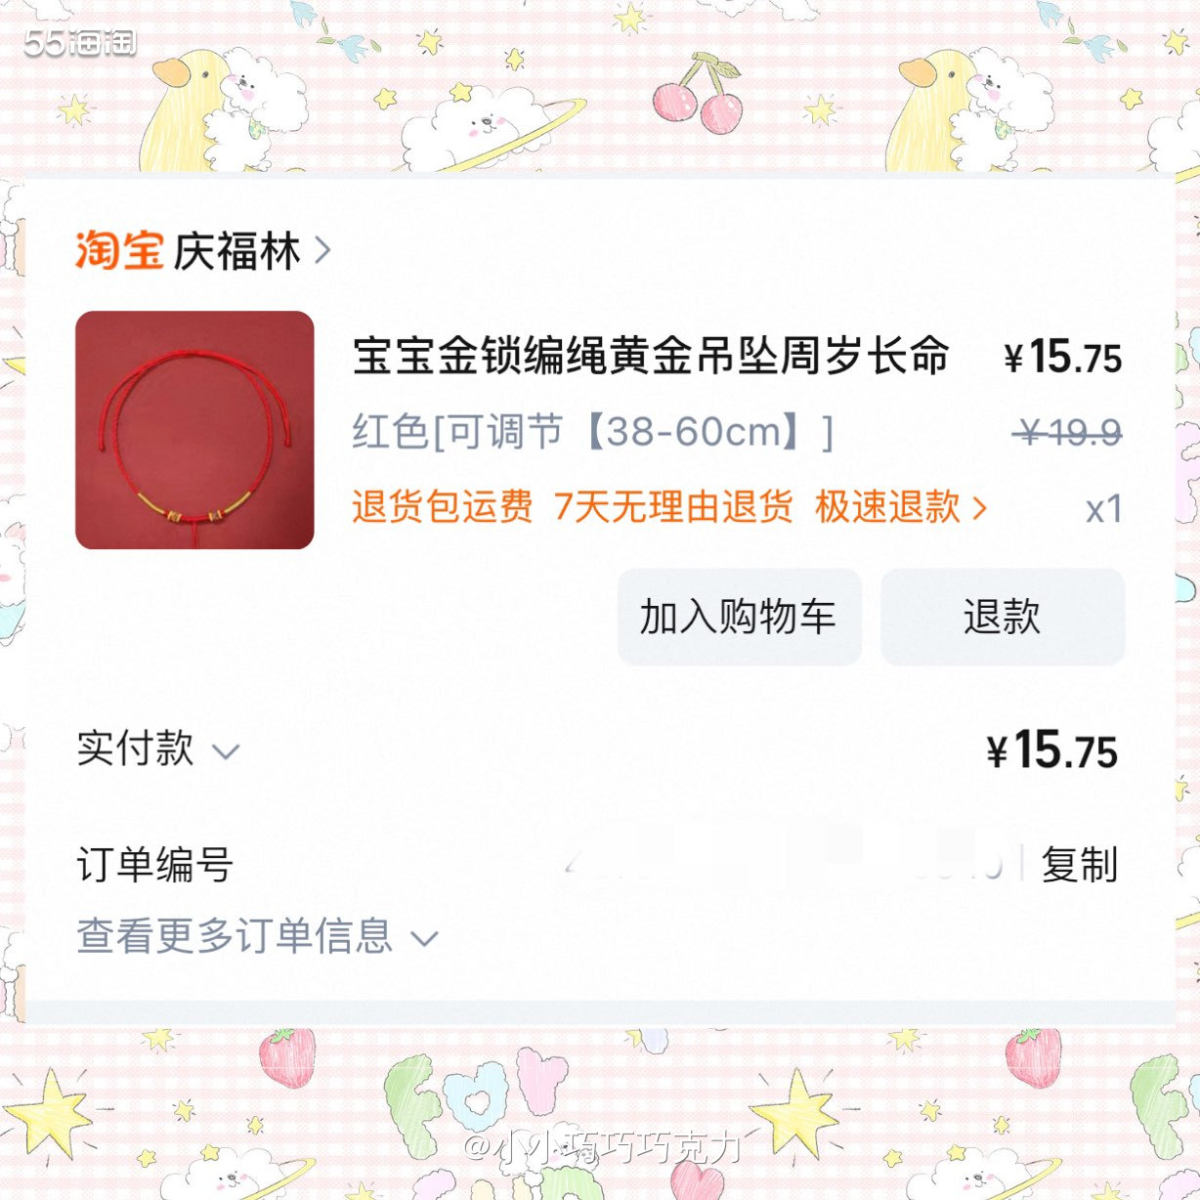Click the 加入购物车 button
This screenshot has width=1200, height=1200.
pyautogui.click(x=739, y=618)
